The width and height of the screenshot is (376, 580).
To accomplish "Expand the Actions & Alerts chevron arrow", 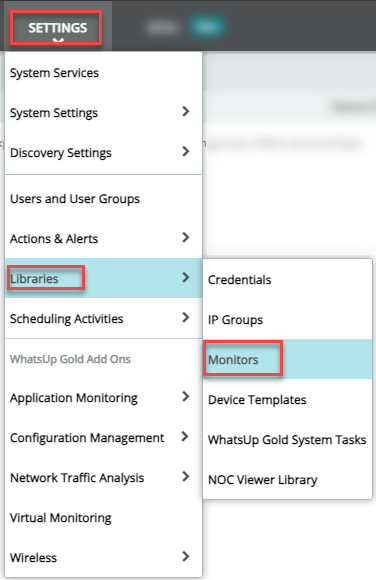I will click(x=186, y=237).
